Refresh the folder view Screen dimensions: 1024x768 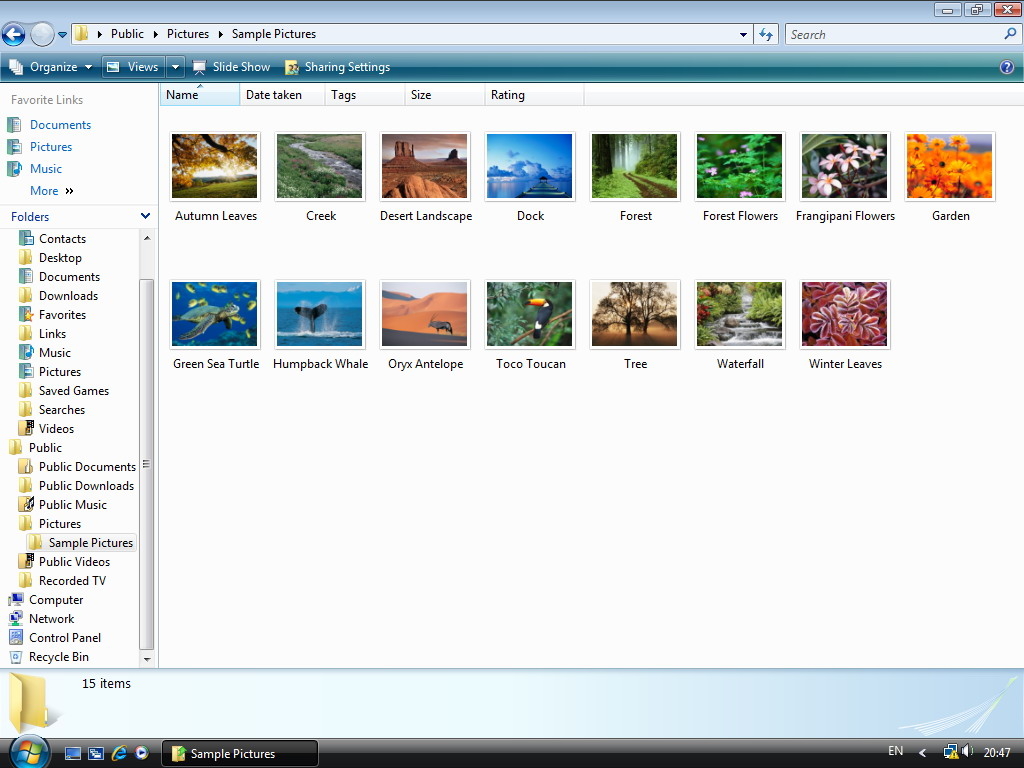(766, 35)
